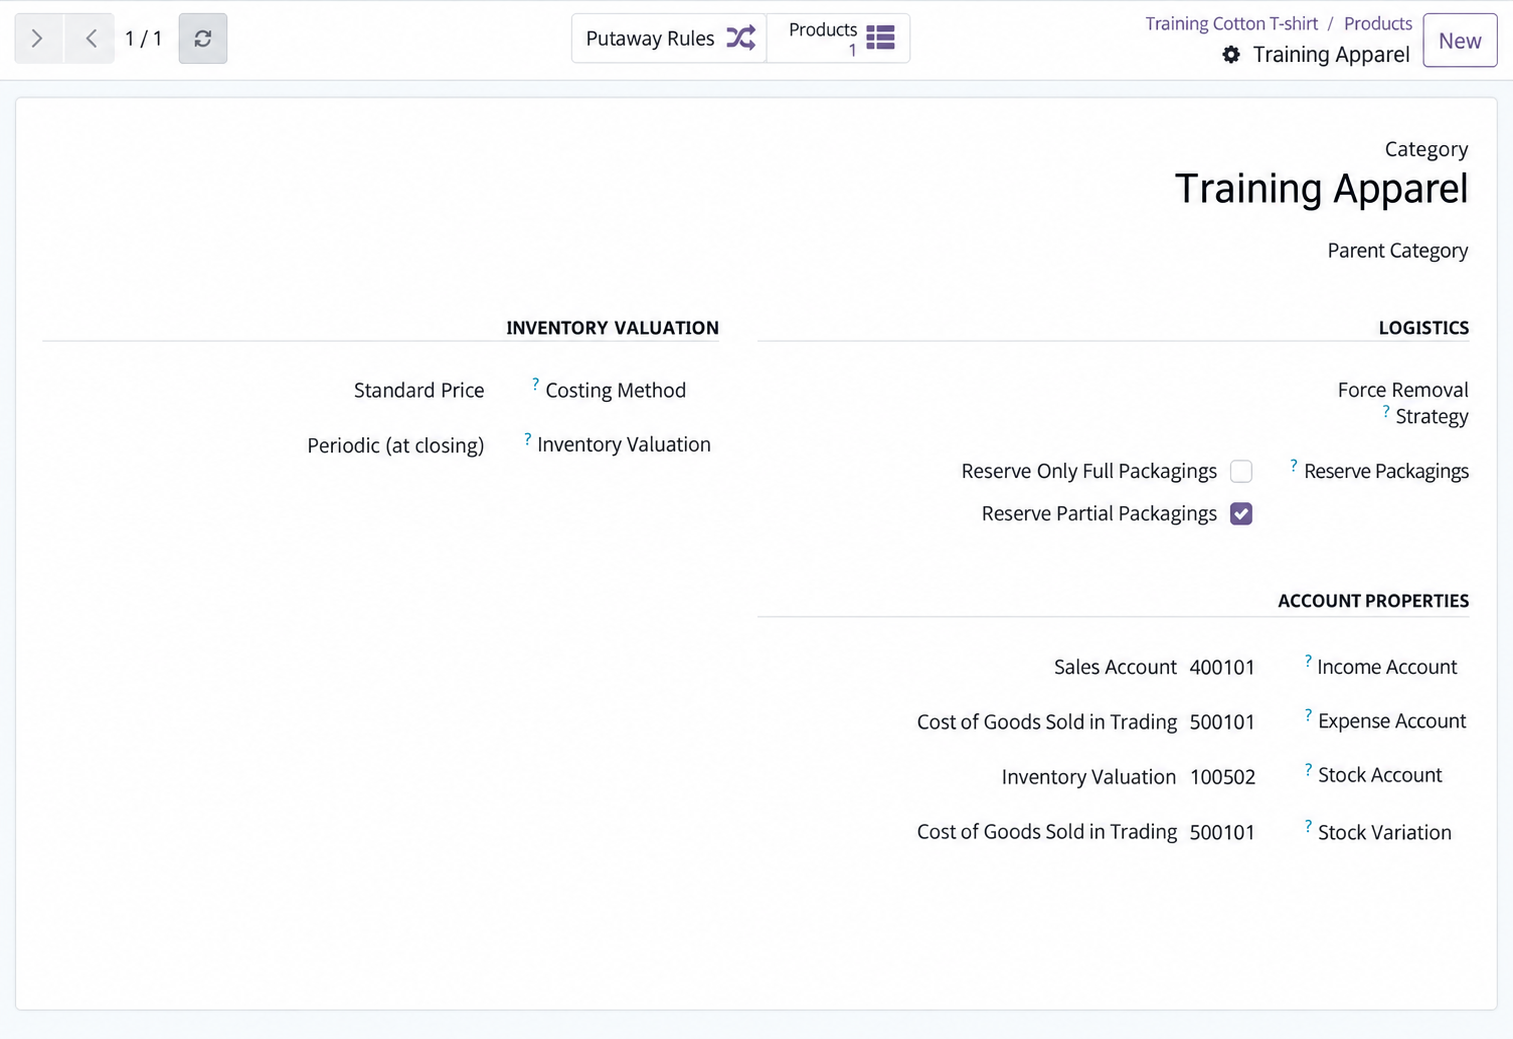Show help for Costing Method
The image size is (1513, 1039).
pos(535,384)
